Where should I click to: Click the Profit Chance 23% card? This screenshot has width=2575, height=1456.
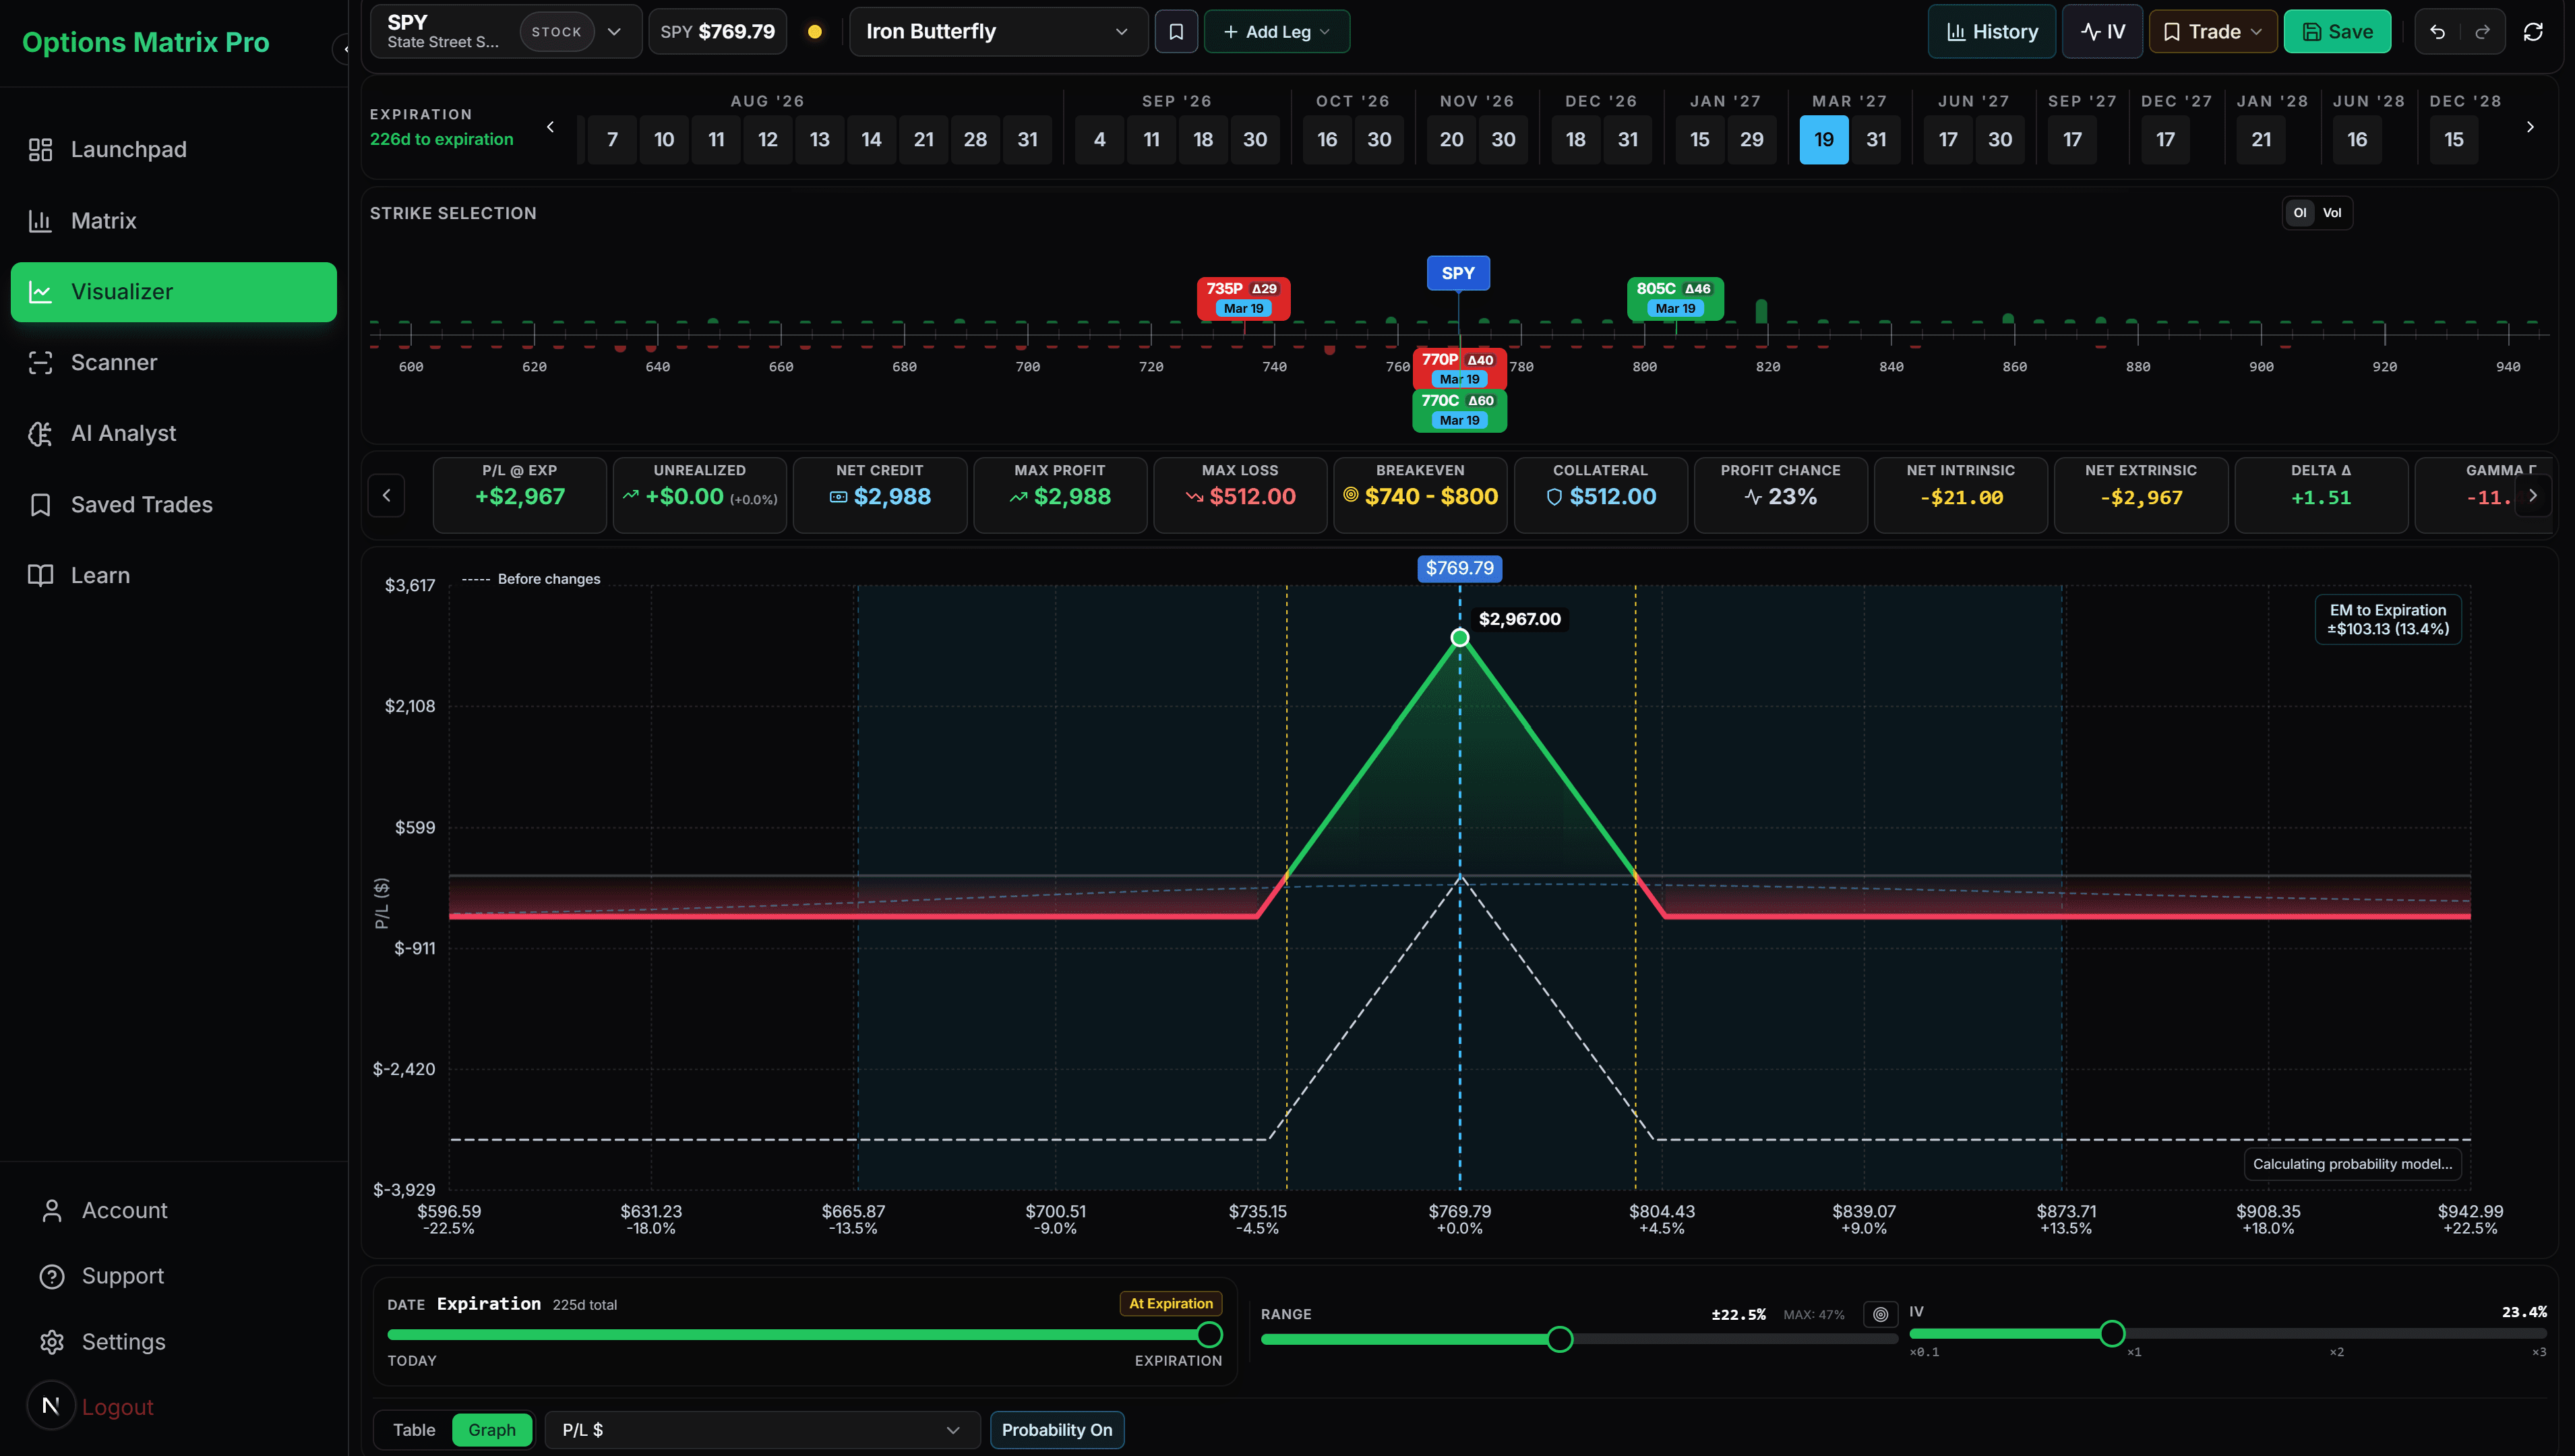pos(1780,495)
